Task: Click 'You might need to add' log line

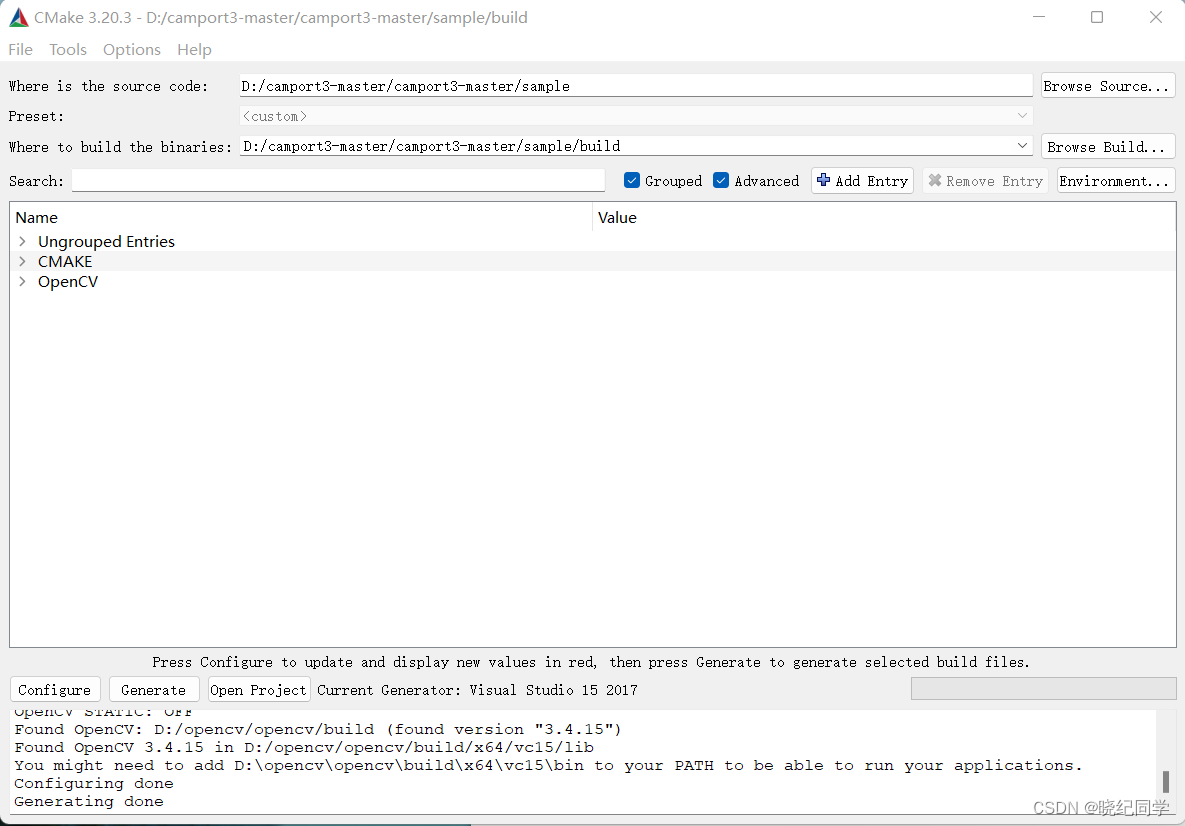Action: pyautogui.click(x=548, y=765)
